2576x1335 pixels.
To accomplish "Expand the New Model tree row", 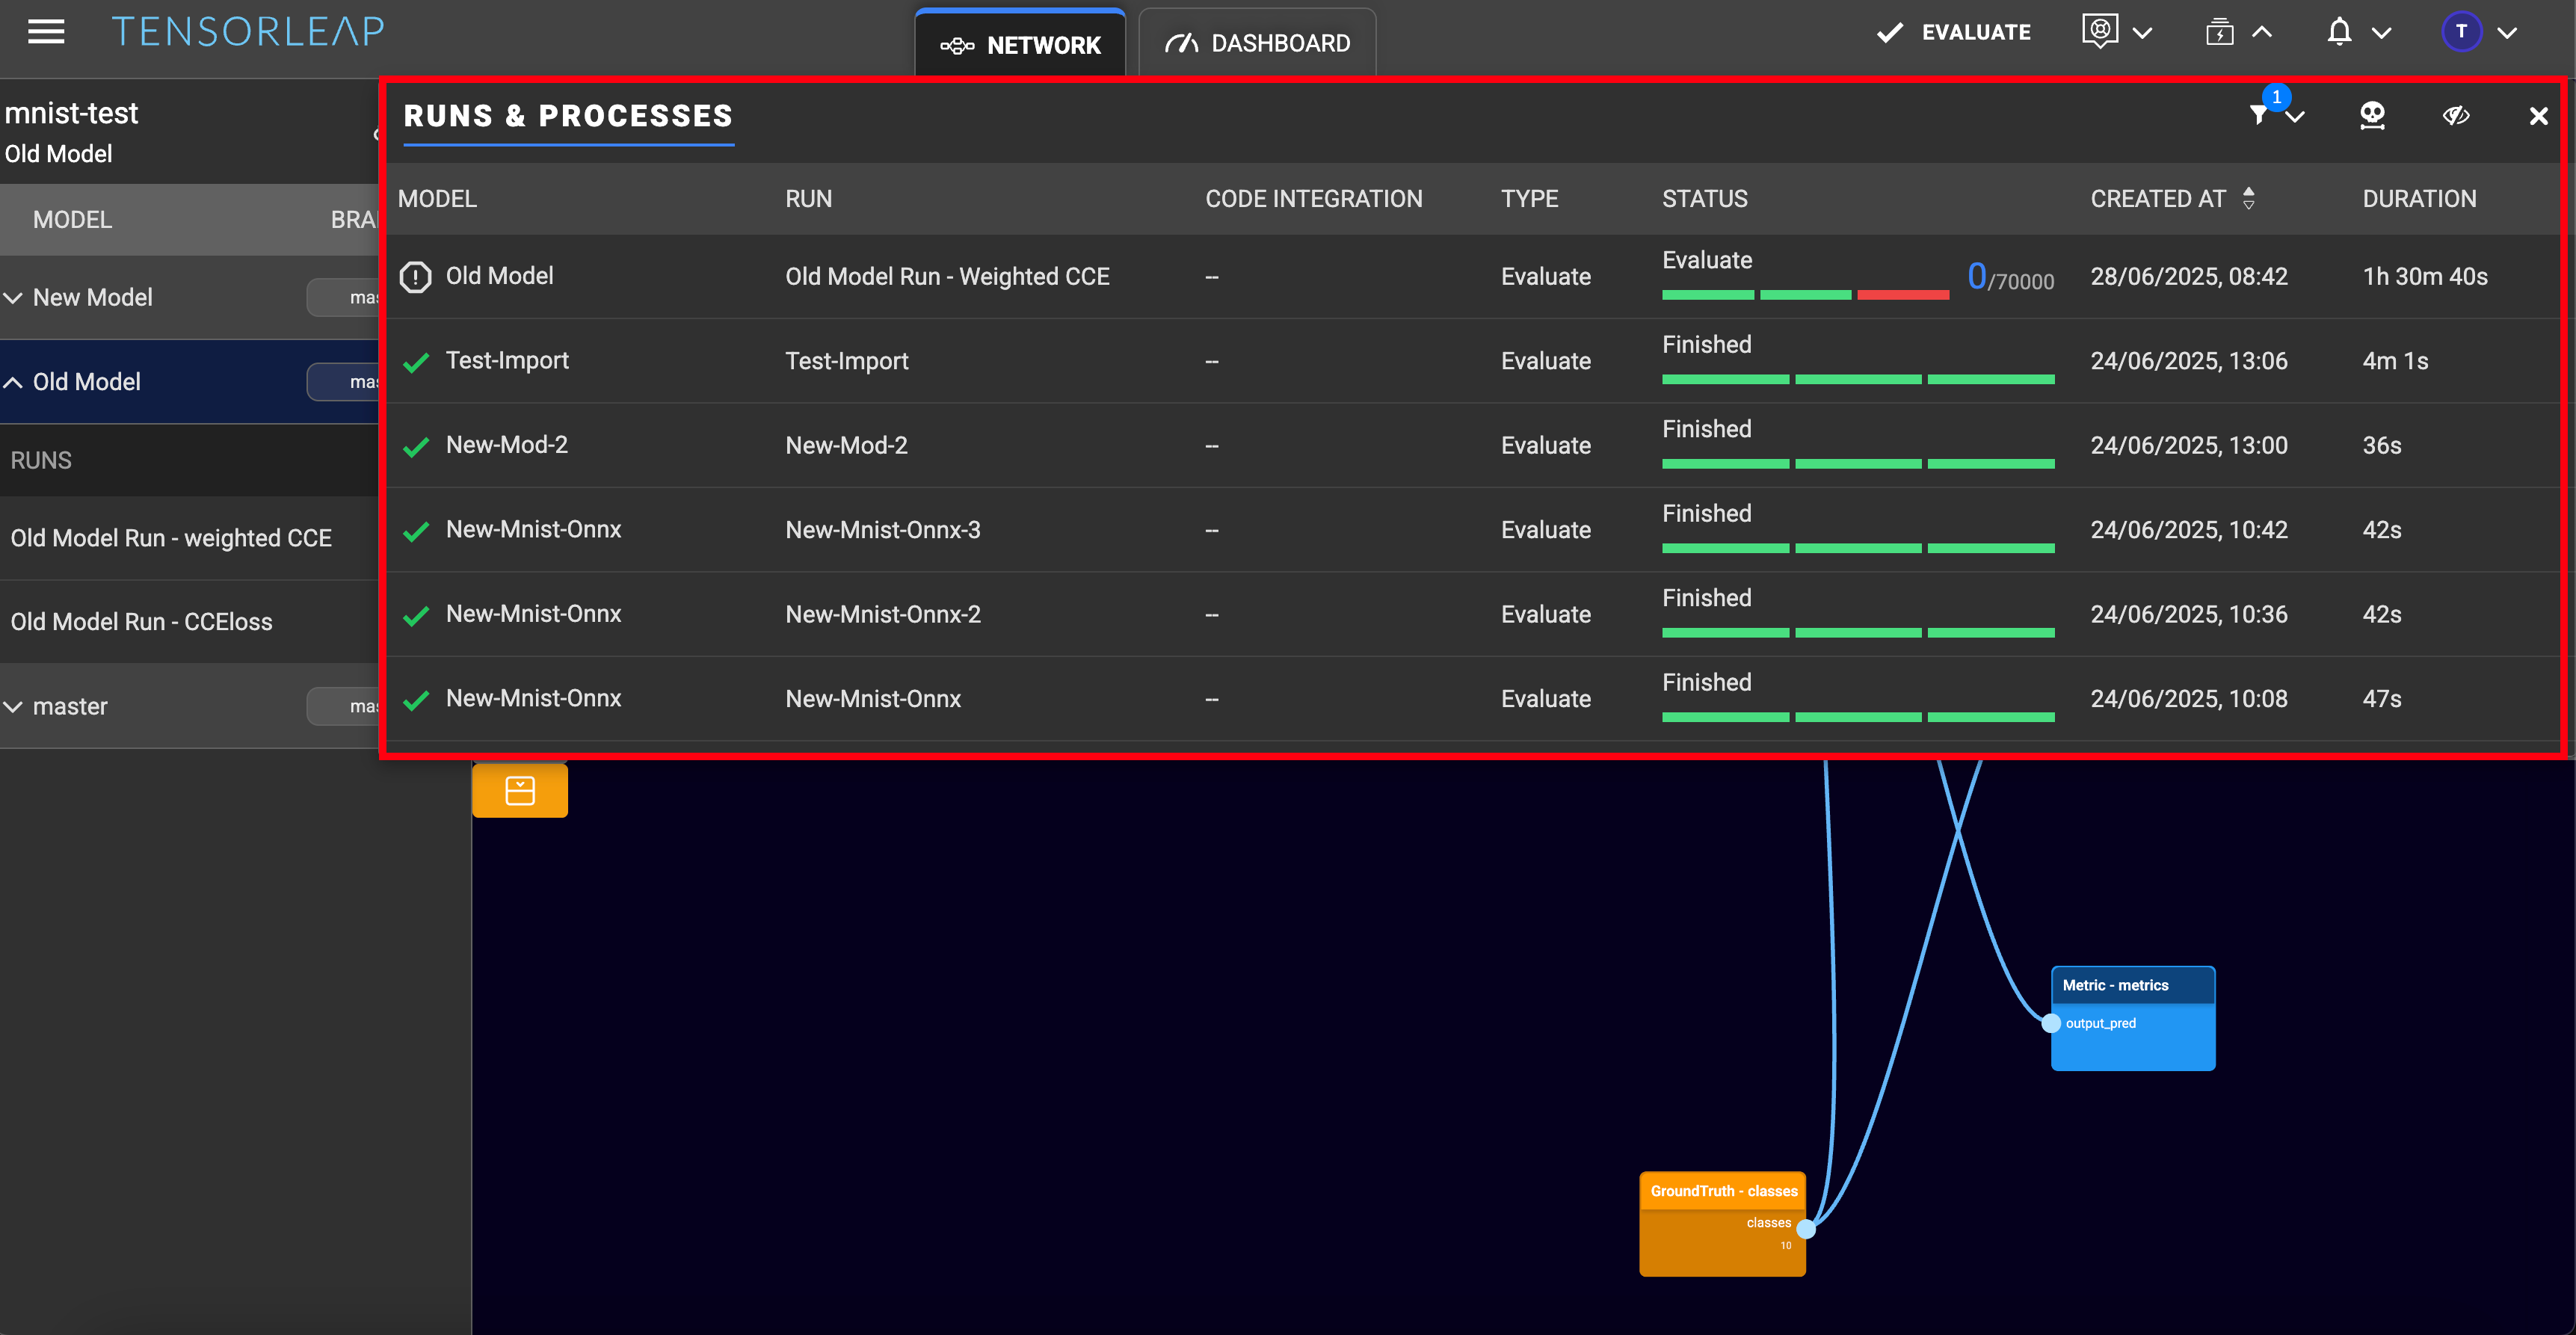I will pyautogui.click(x=14, y=298).
